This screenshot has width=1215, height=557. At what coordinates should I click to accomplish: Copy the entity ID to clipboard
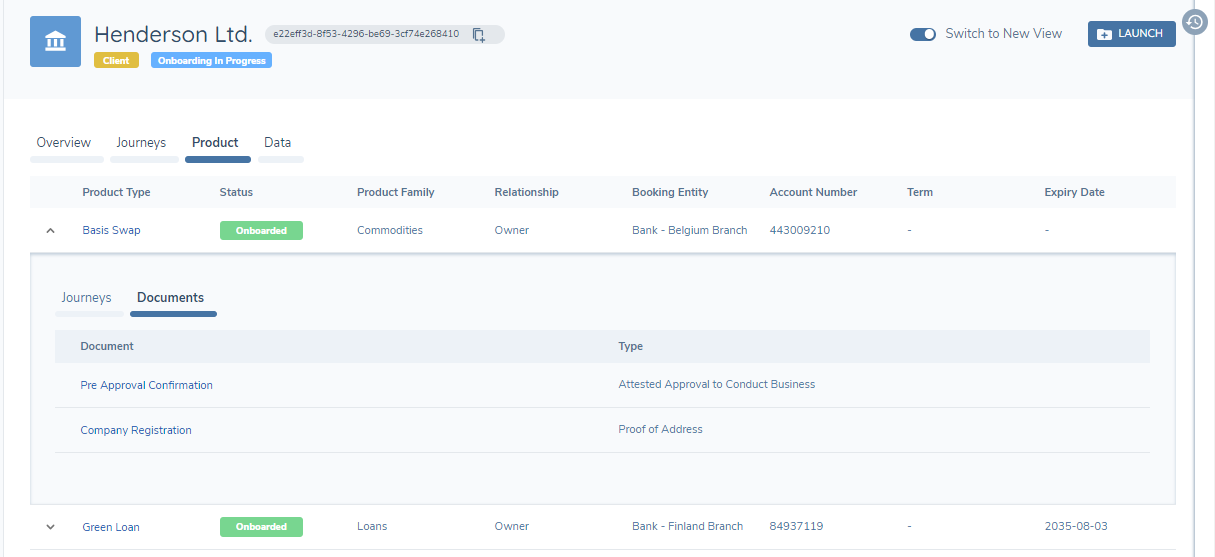(x=479, y=35)
